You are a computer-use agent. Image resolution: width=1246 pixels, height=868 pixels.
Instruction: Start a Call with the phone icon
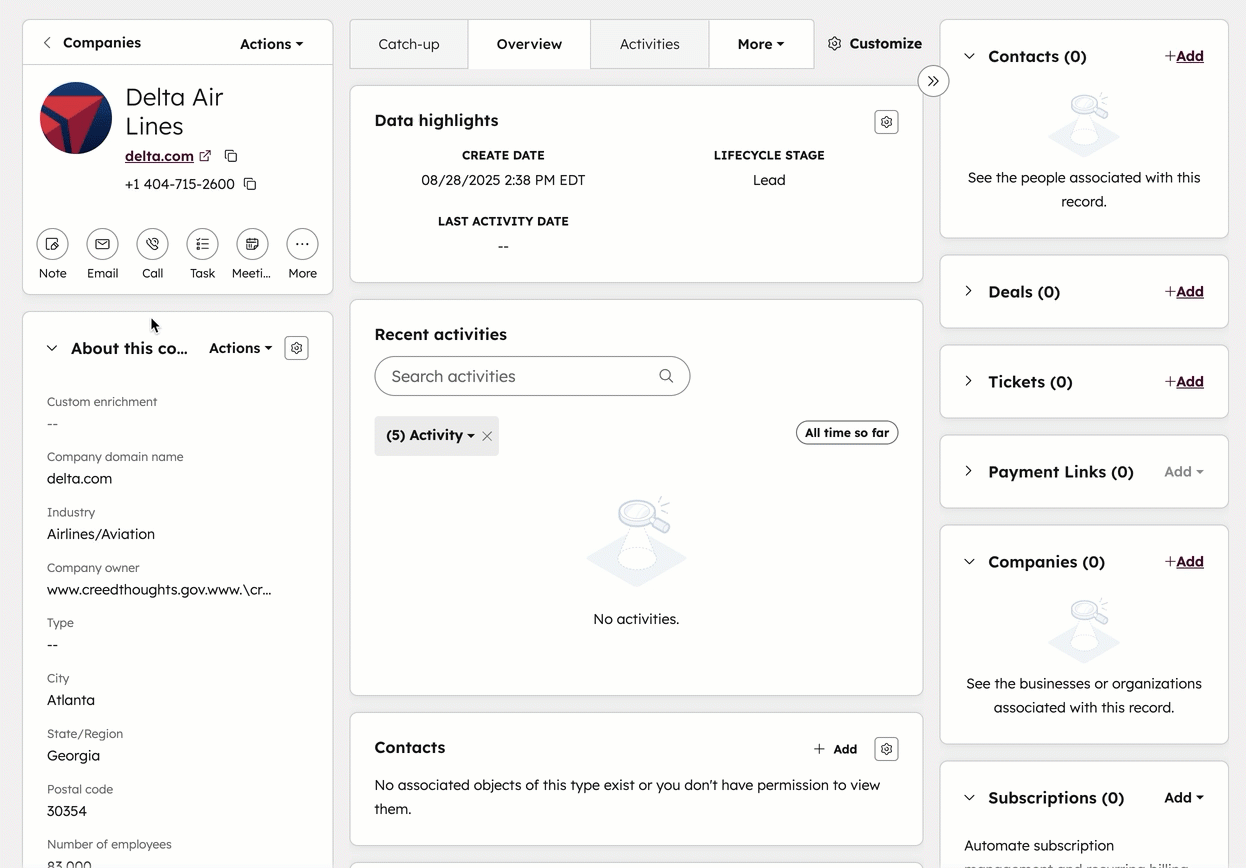click(153, 244)
